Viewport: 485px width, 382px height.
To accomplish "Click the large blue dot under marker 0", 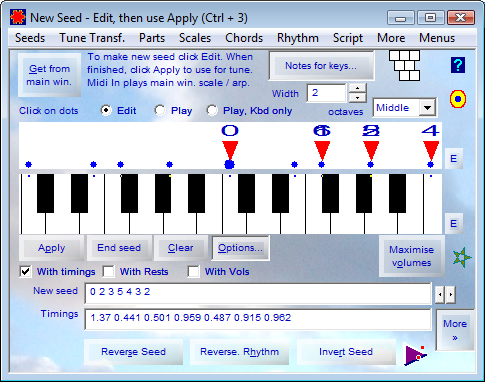I will [x=229, y=164].
